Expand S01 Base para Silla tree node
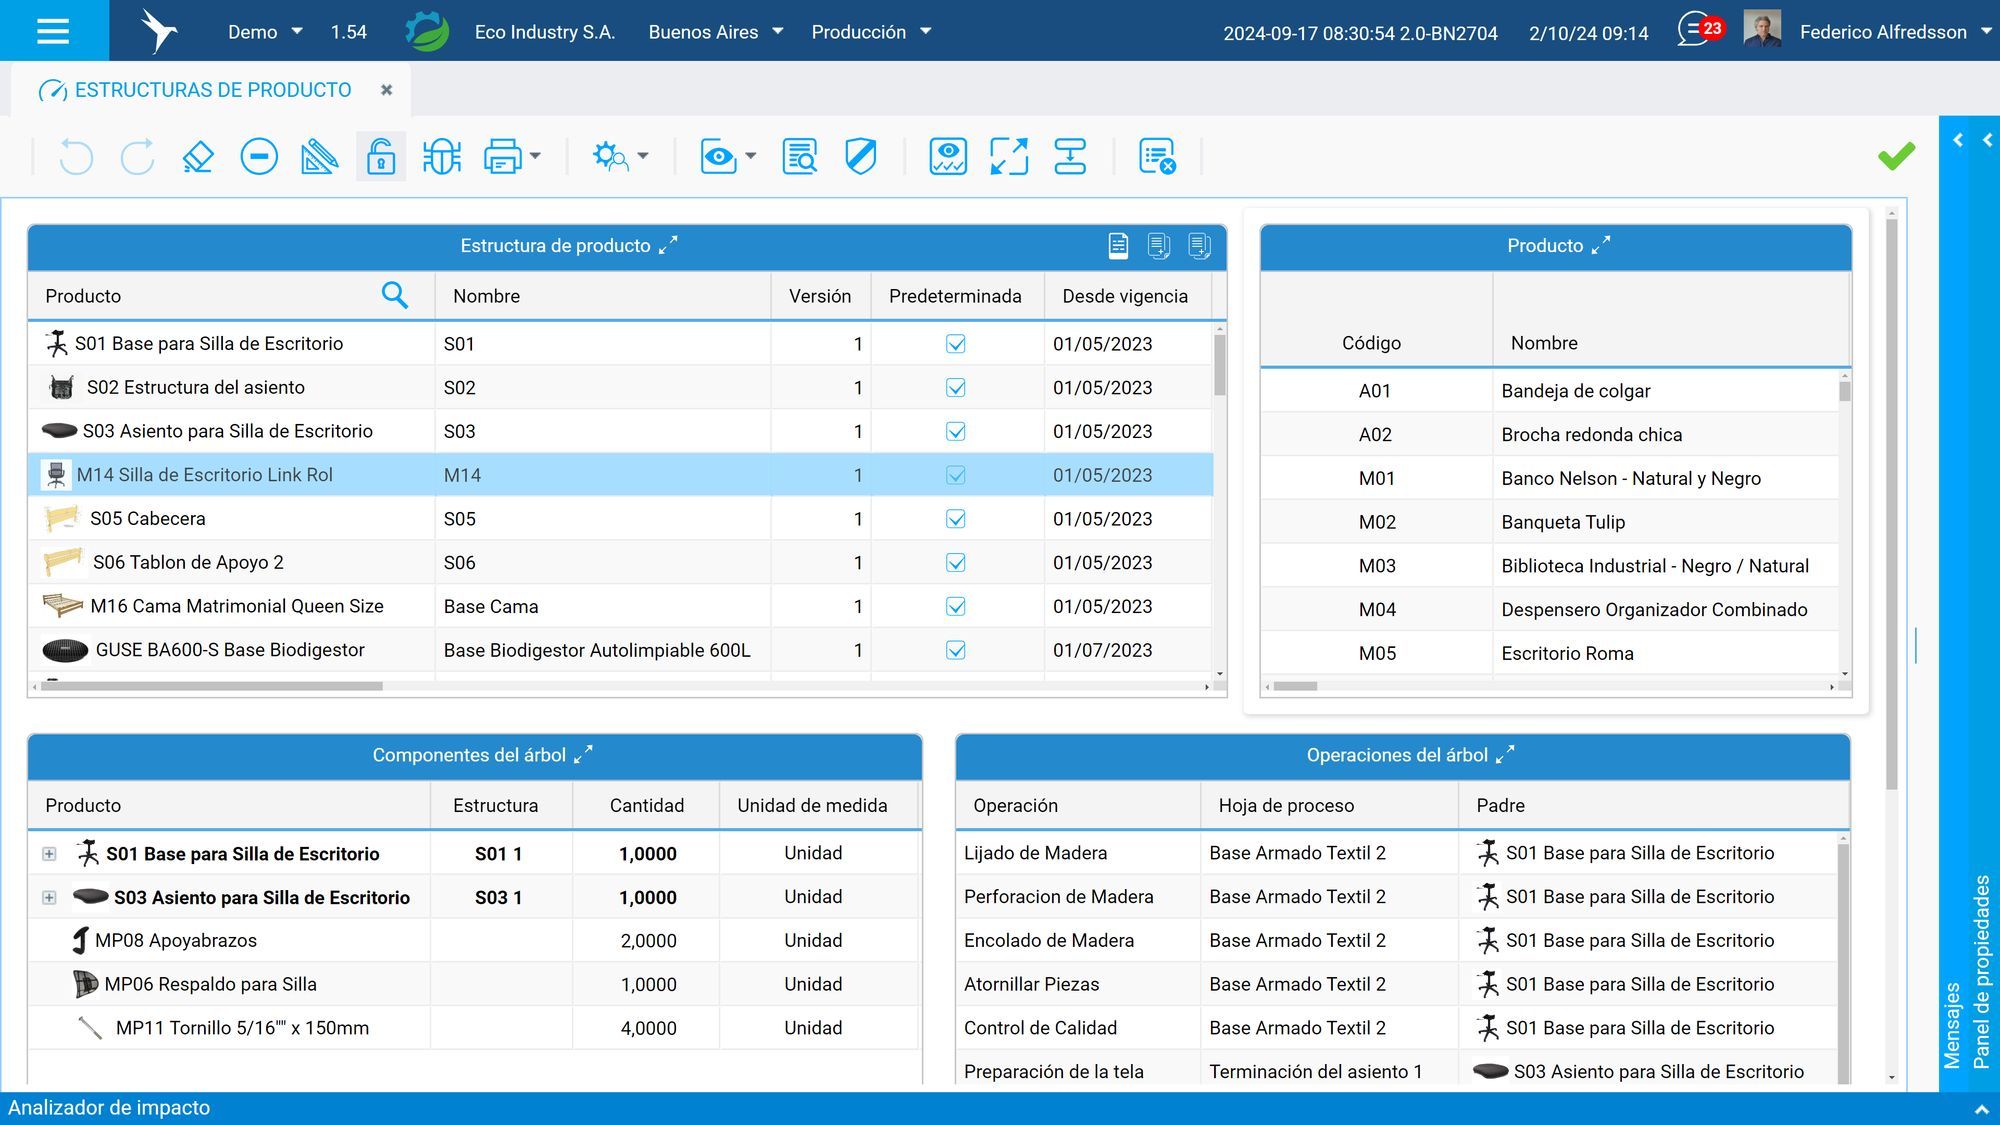The image size is (2000, 1125). tap(49, 854)
